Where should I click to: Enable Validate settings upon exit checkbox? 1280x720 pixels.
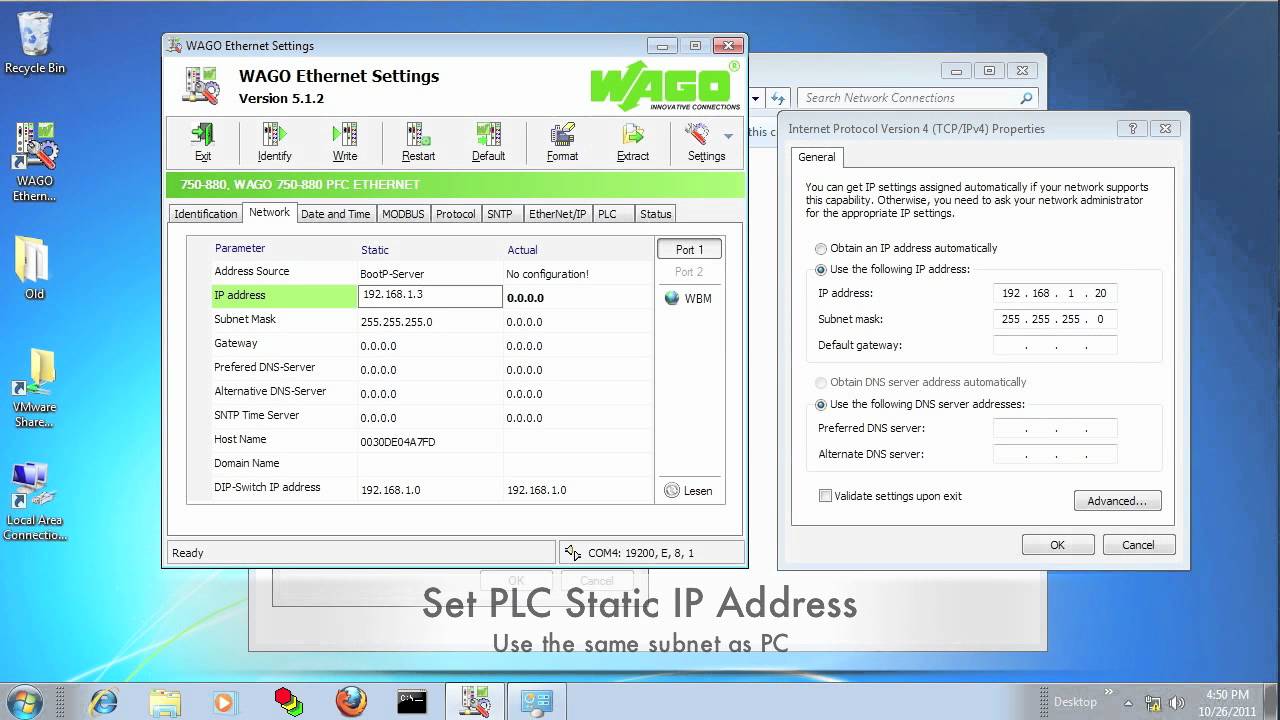(x=825, y=496)
